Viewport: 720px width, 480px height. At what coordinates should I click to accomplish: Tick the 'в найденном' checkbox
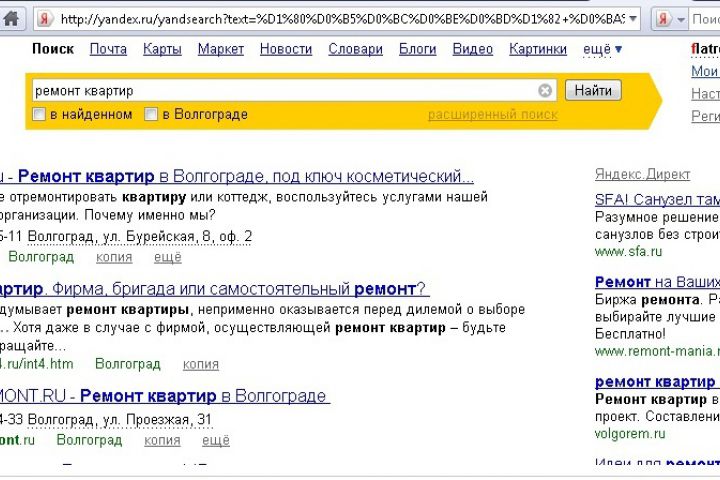[39, 114]
